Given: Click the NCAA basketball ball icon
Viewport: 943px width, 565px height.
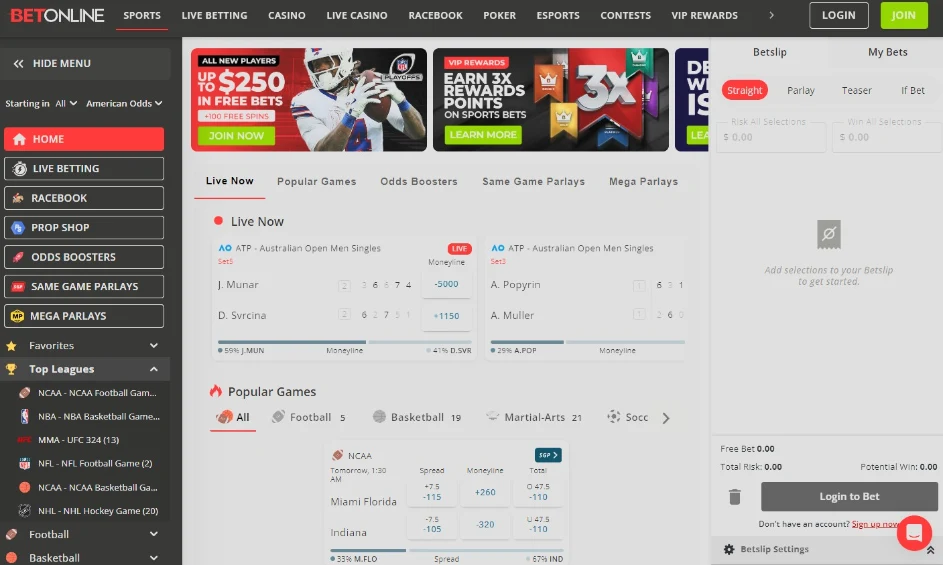Looking at the screenshot, I should pyautogui.click(x=25, y=487).
